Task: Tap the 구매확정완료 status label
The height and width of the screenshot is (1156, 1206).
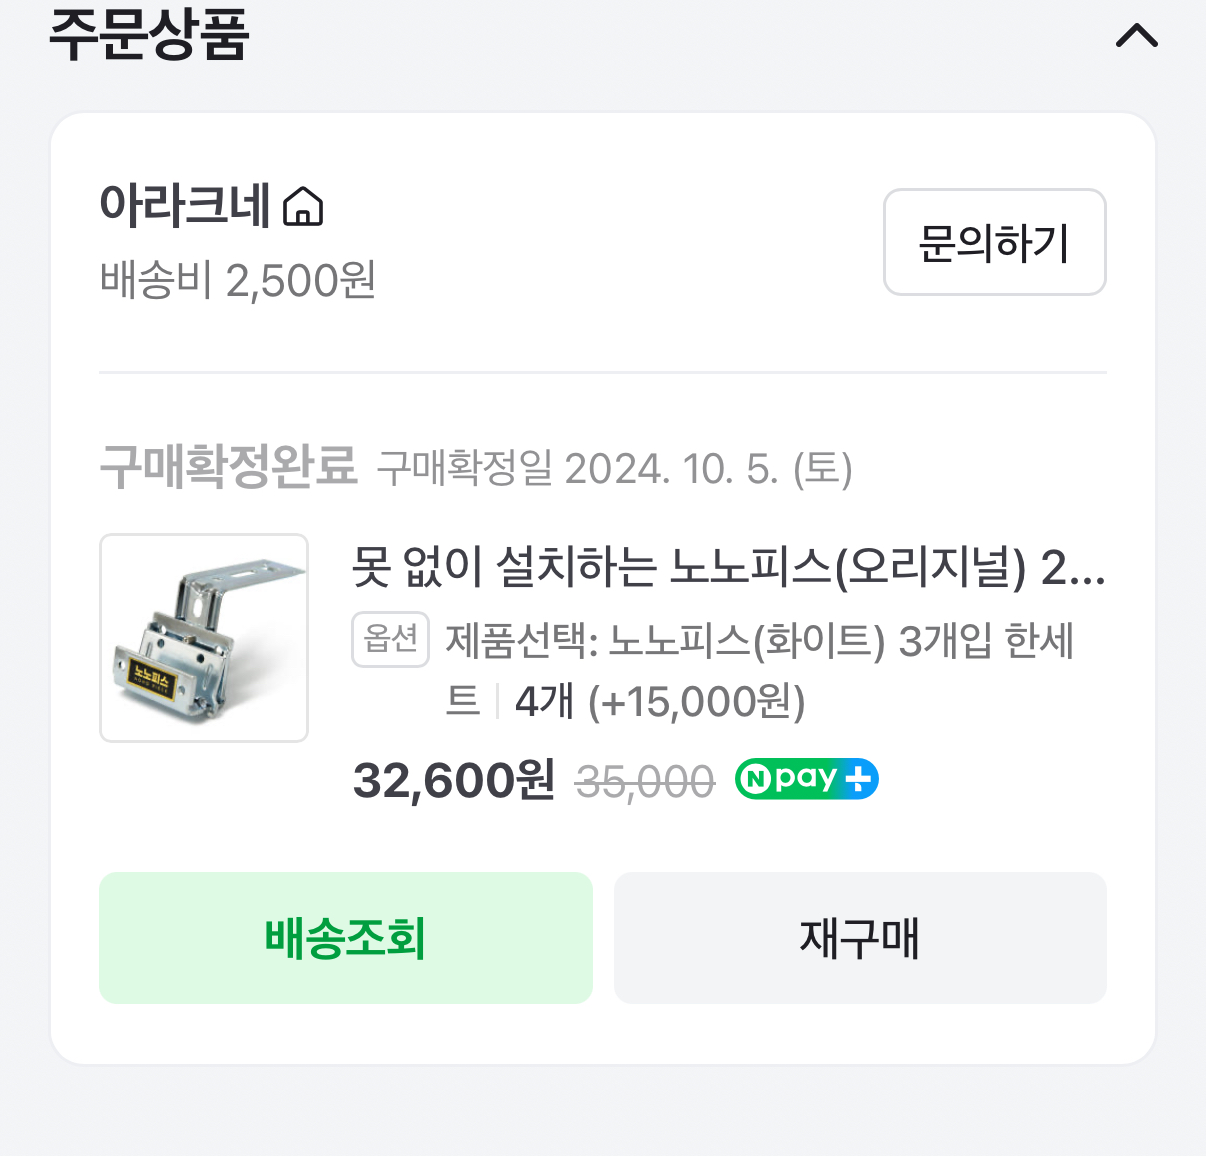Action: pos(228,466)
